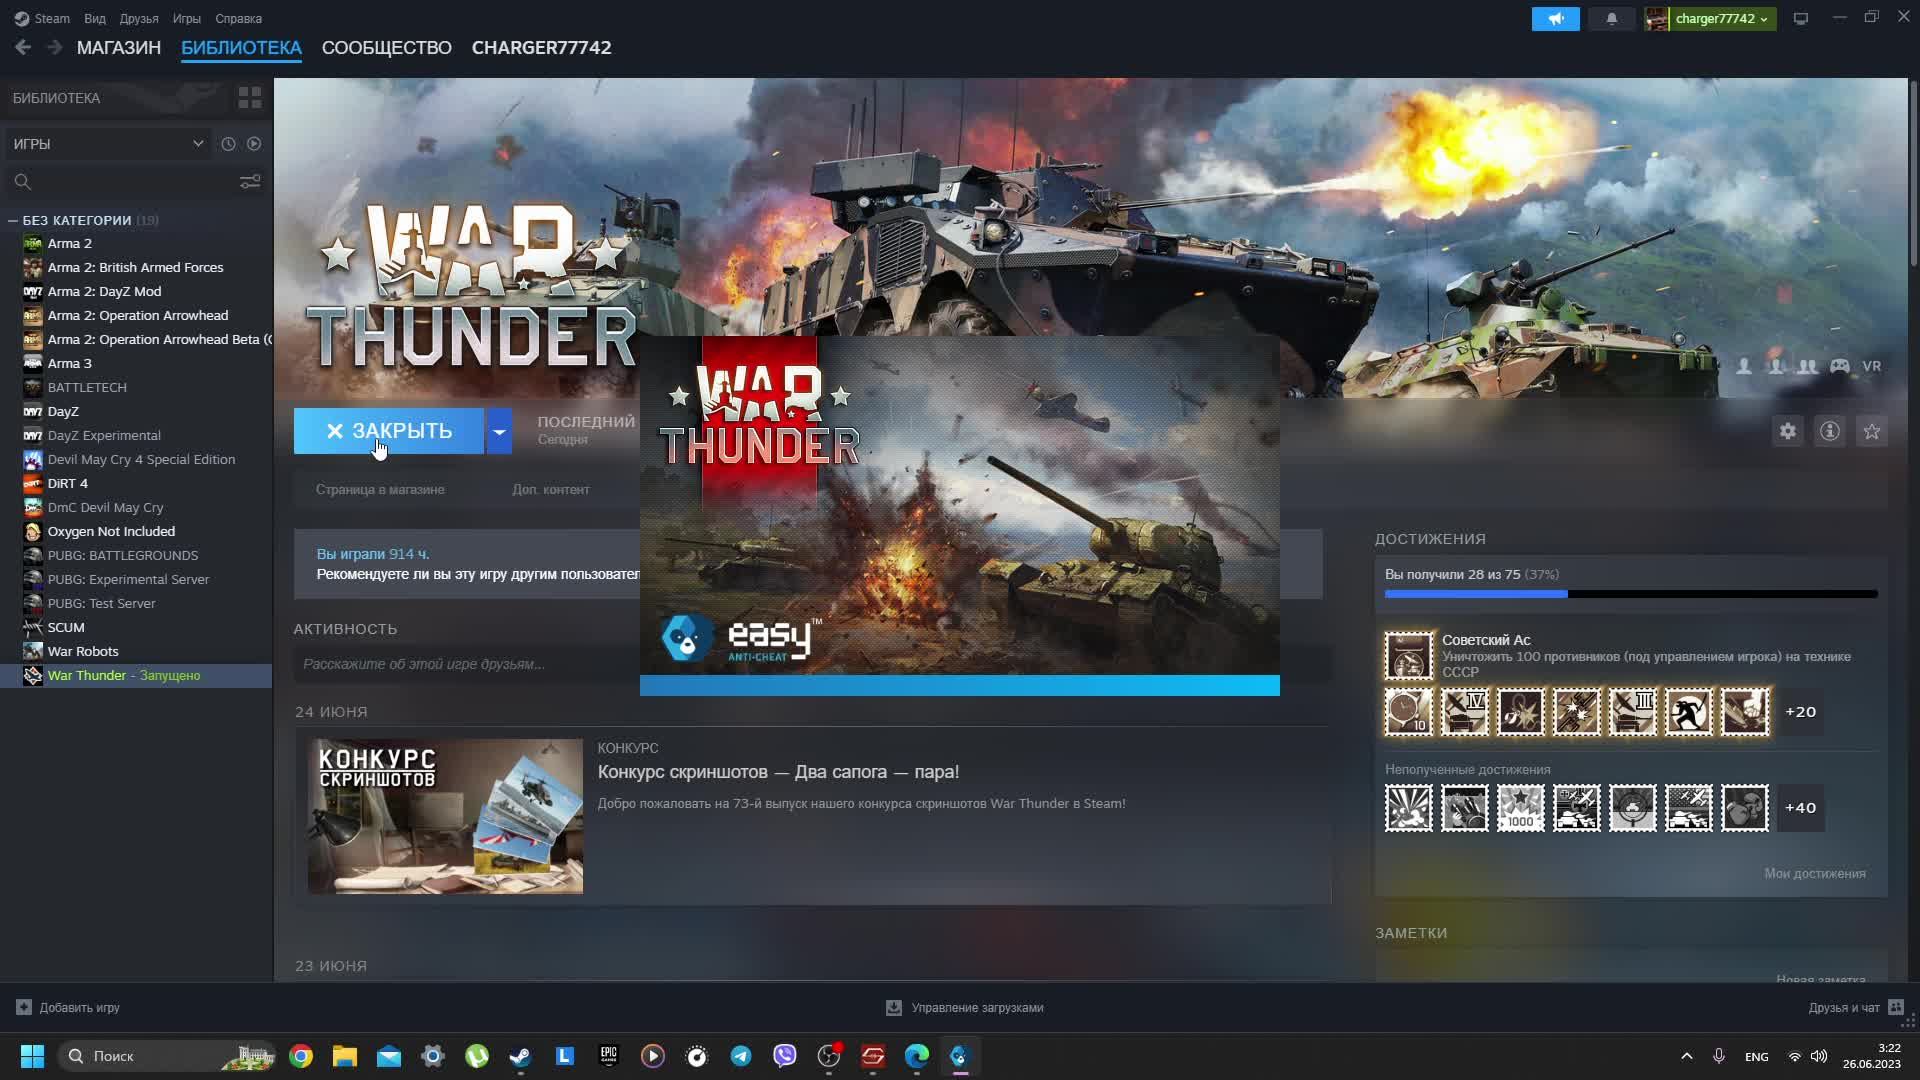Open the sidebar advanced filter settings icon
The height and width of the screenshot is (1080, 1920).
(250, 182)
